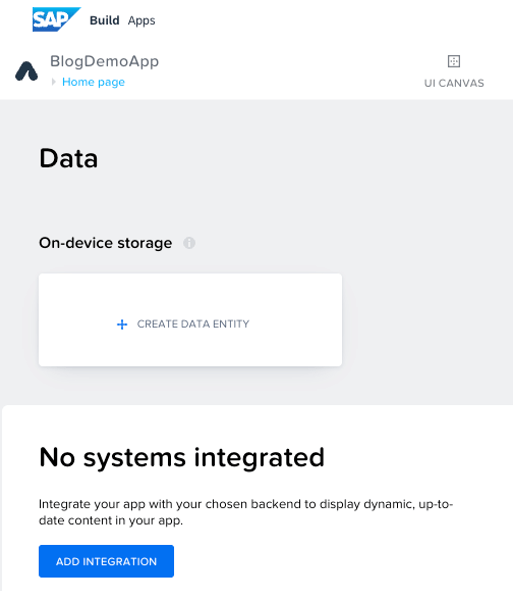Select the BlogDemoApp title
The width and height of the screenshot is (514, 591).
click(104, 61)
